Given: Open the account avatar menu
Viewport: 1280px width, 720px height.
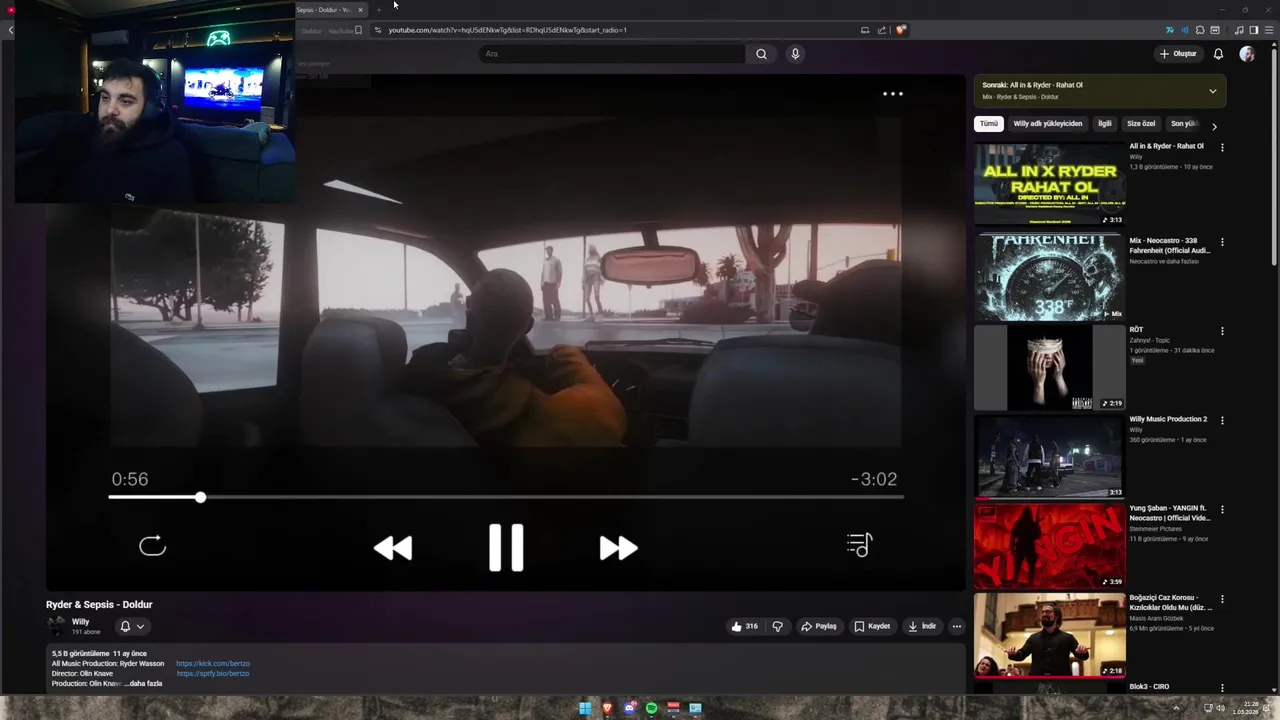Looking at the screenshot, I should tap(1247, 54).
